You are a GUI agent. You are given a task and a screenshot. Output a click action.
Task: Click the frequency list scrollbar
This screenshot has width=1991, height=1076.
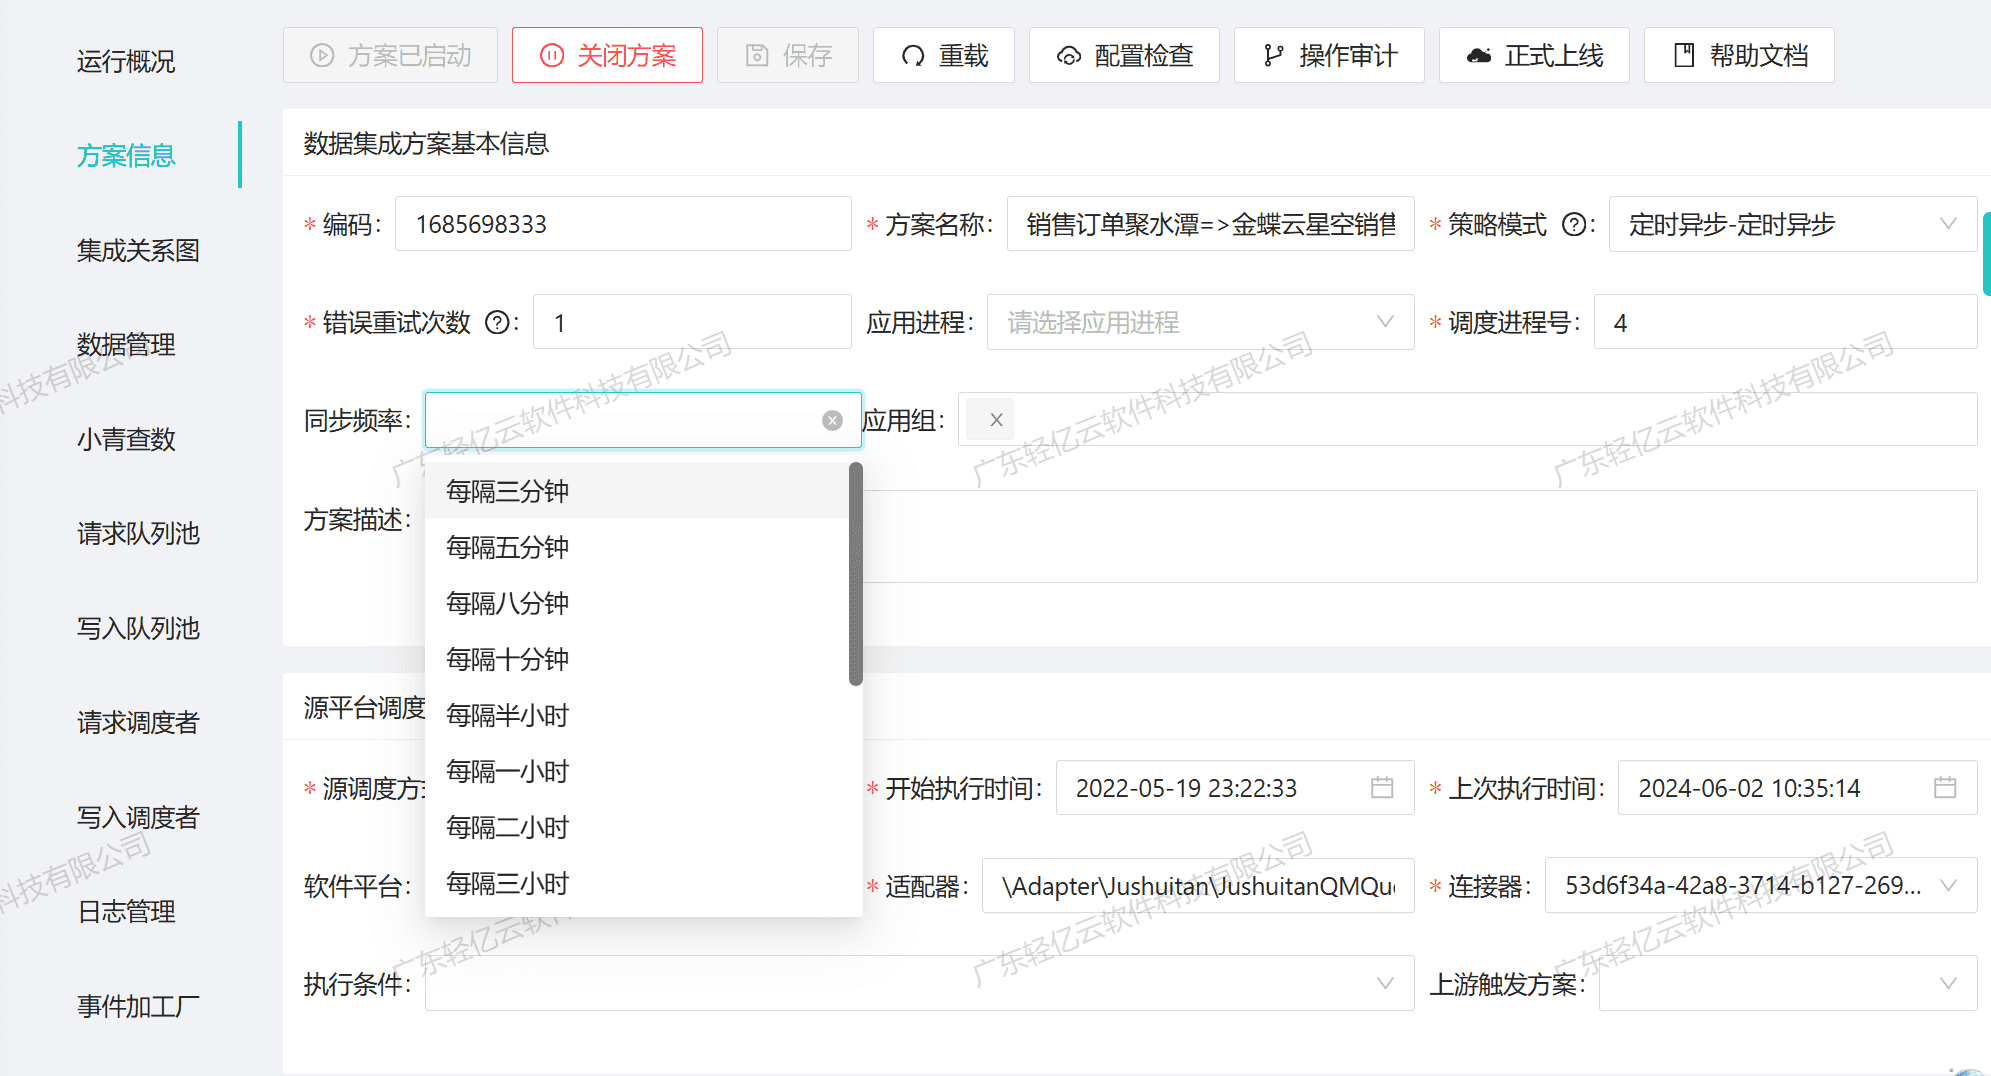pos(855,574)
